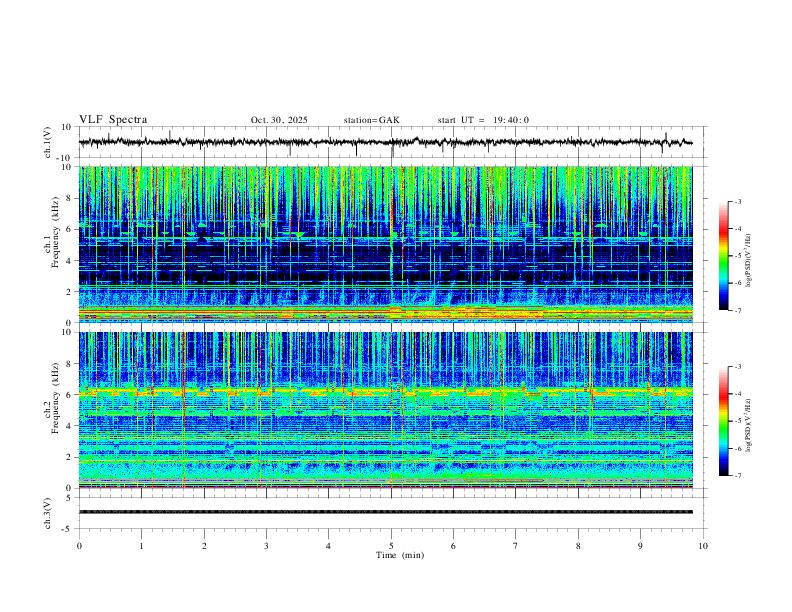The height and width of the screenshot is (612, 792).
Task: Click the ch.2 spectrogram colorbar
Action: click(723, 421)
